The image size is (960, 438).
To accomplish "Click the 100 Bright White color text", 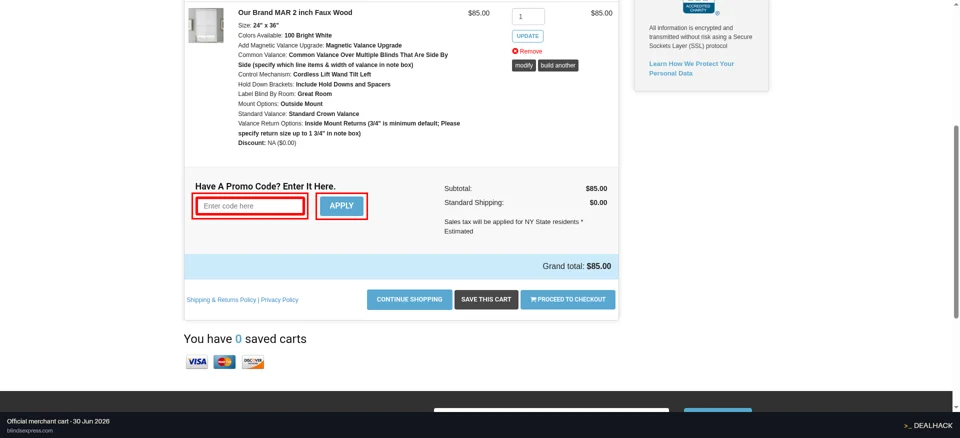I will click(x=308, y=36).
